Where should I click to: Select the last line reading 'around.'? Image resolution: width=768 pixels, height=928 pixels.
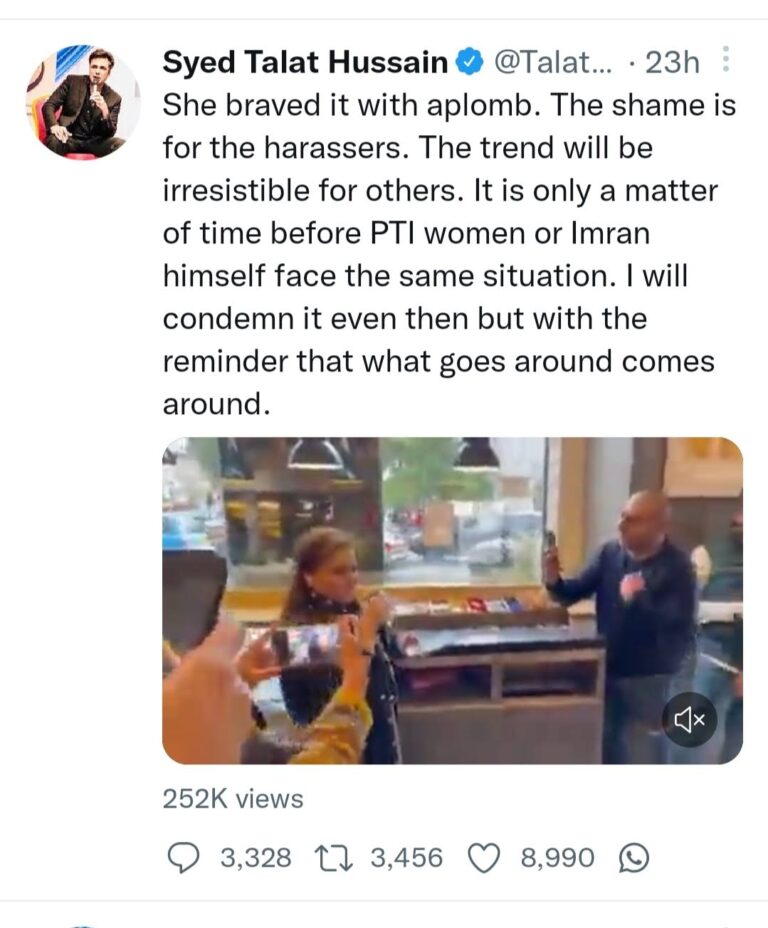click(216, 404)
